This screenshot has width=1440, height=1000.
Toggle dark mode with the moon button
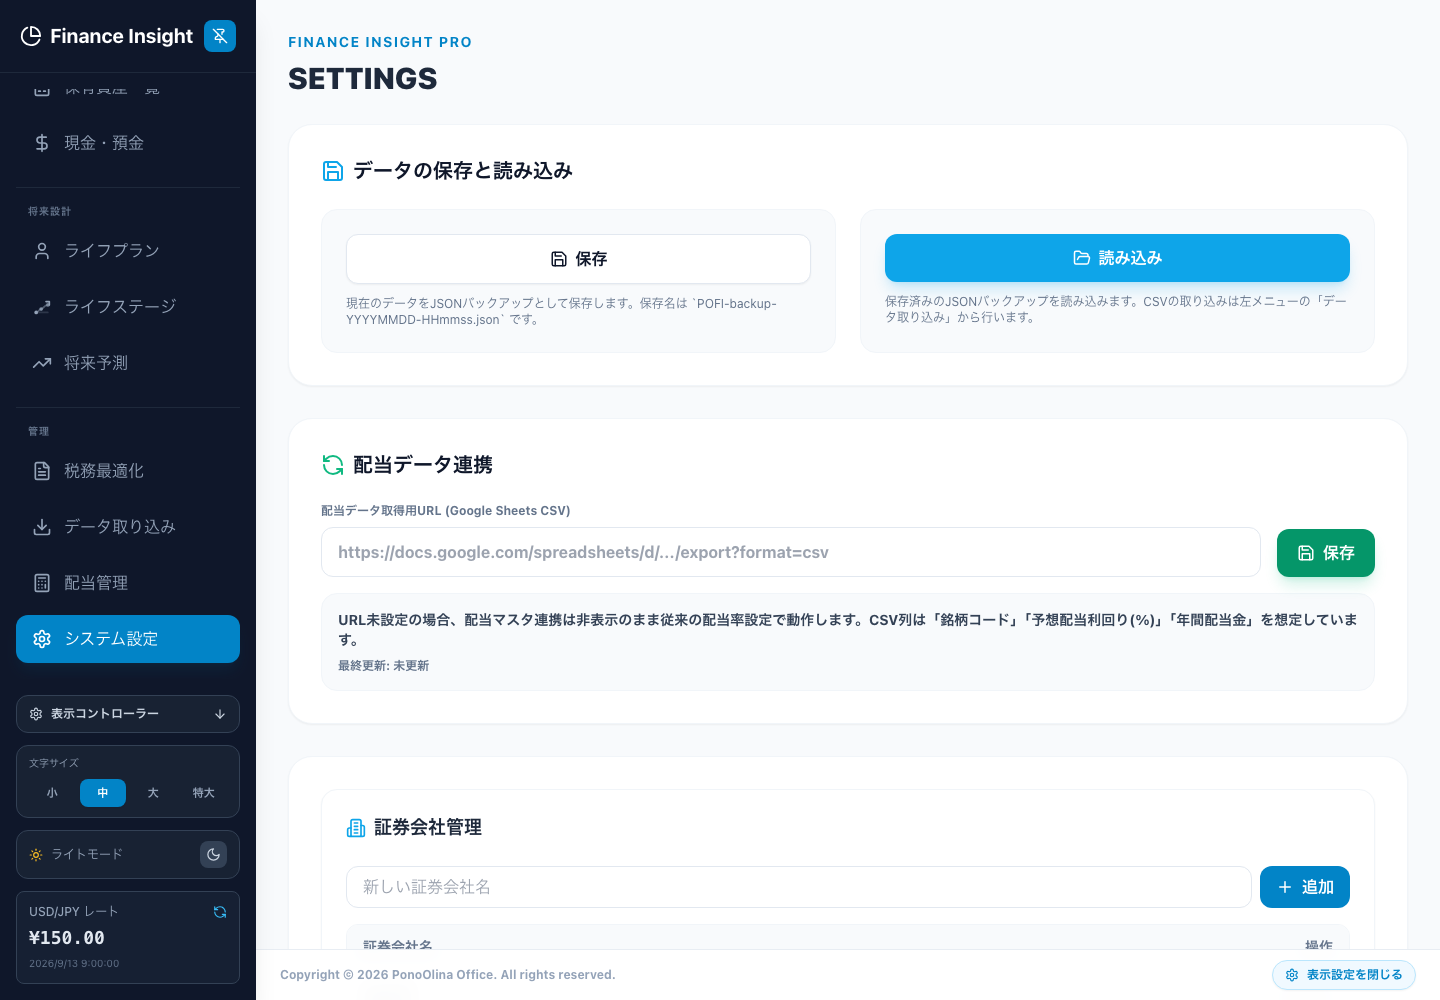tap(213, 855)
